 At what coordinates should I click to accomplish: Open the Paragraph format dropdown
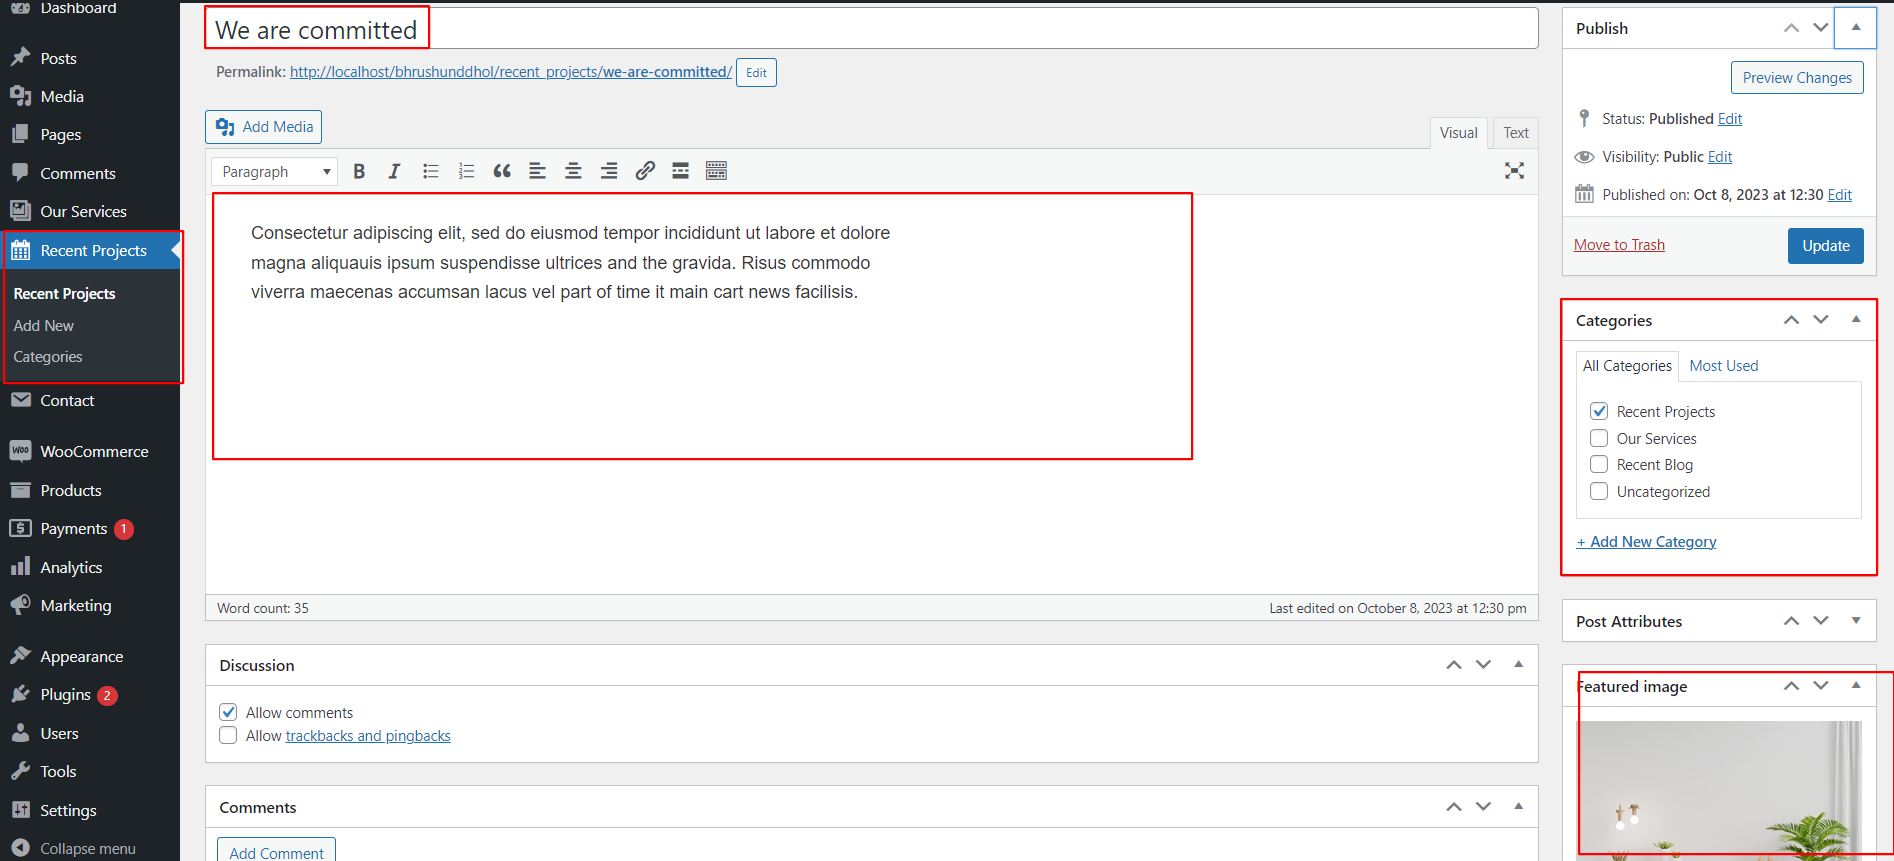click(275, 172)
